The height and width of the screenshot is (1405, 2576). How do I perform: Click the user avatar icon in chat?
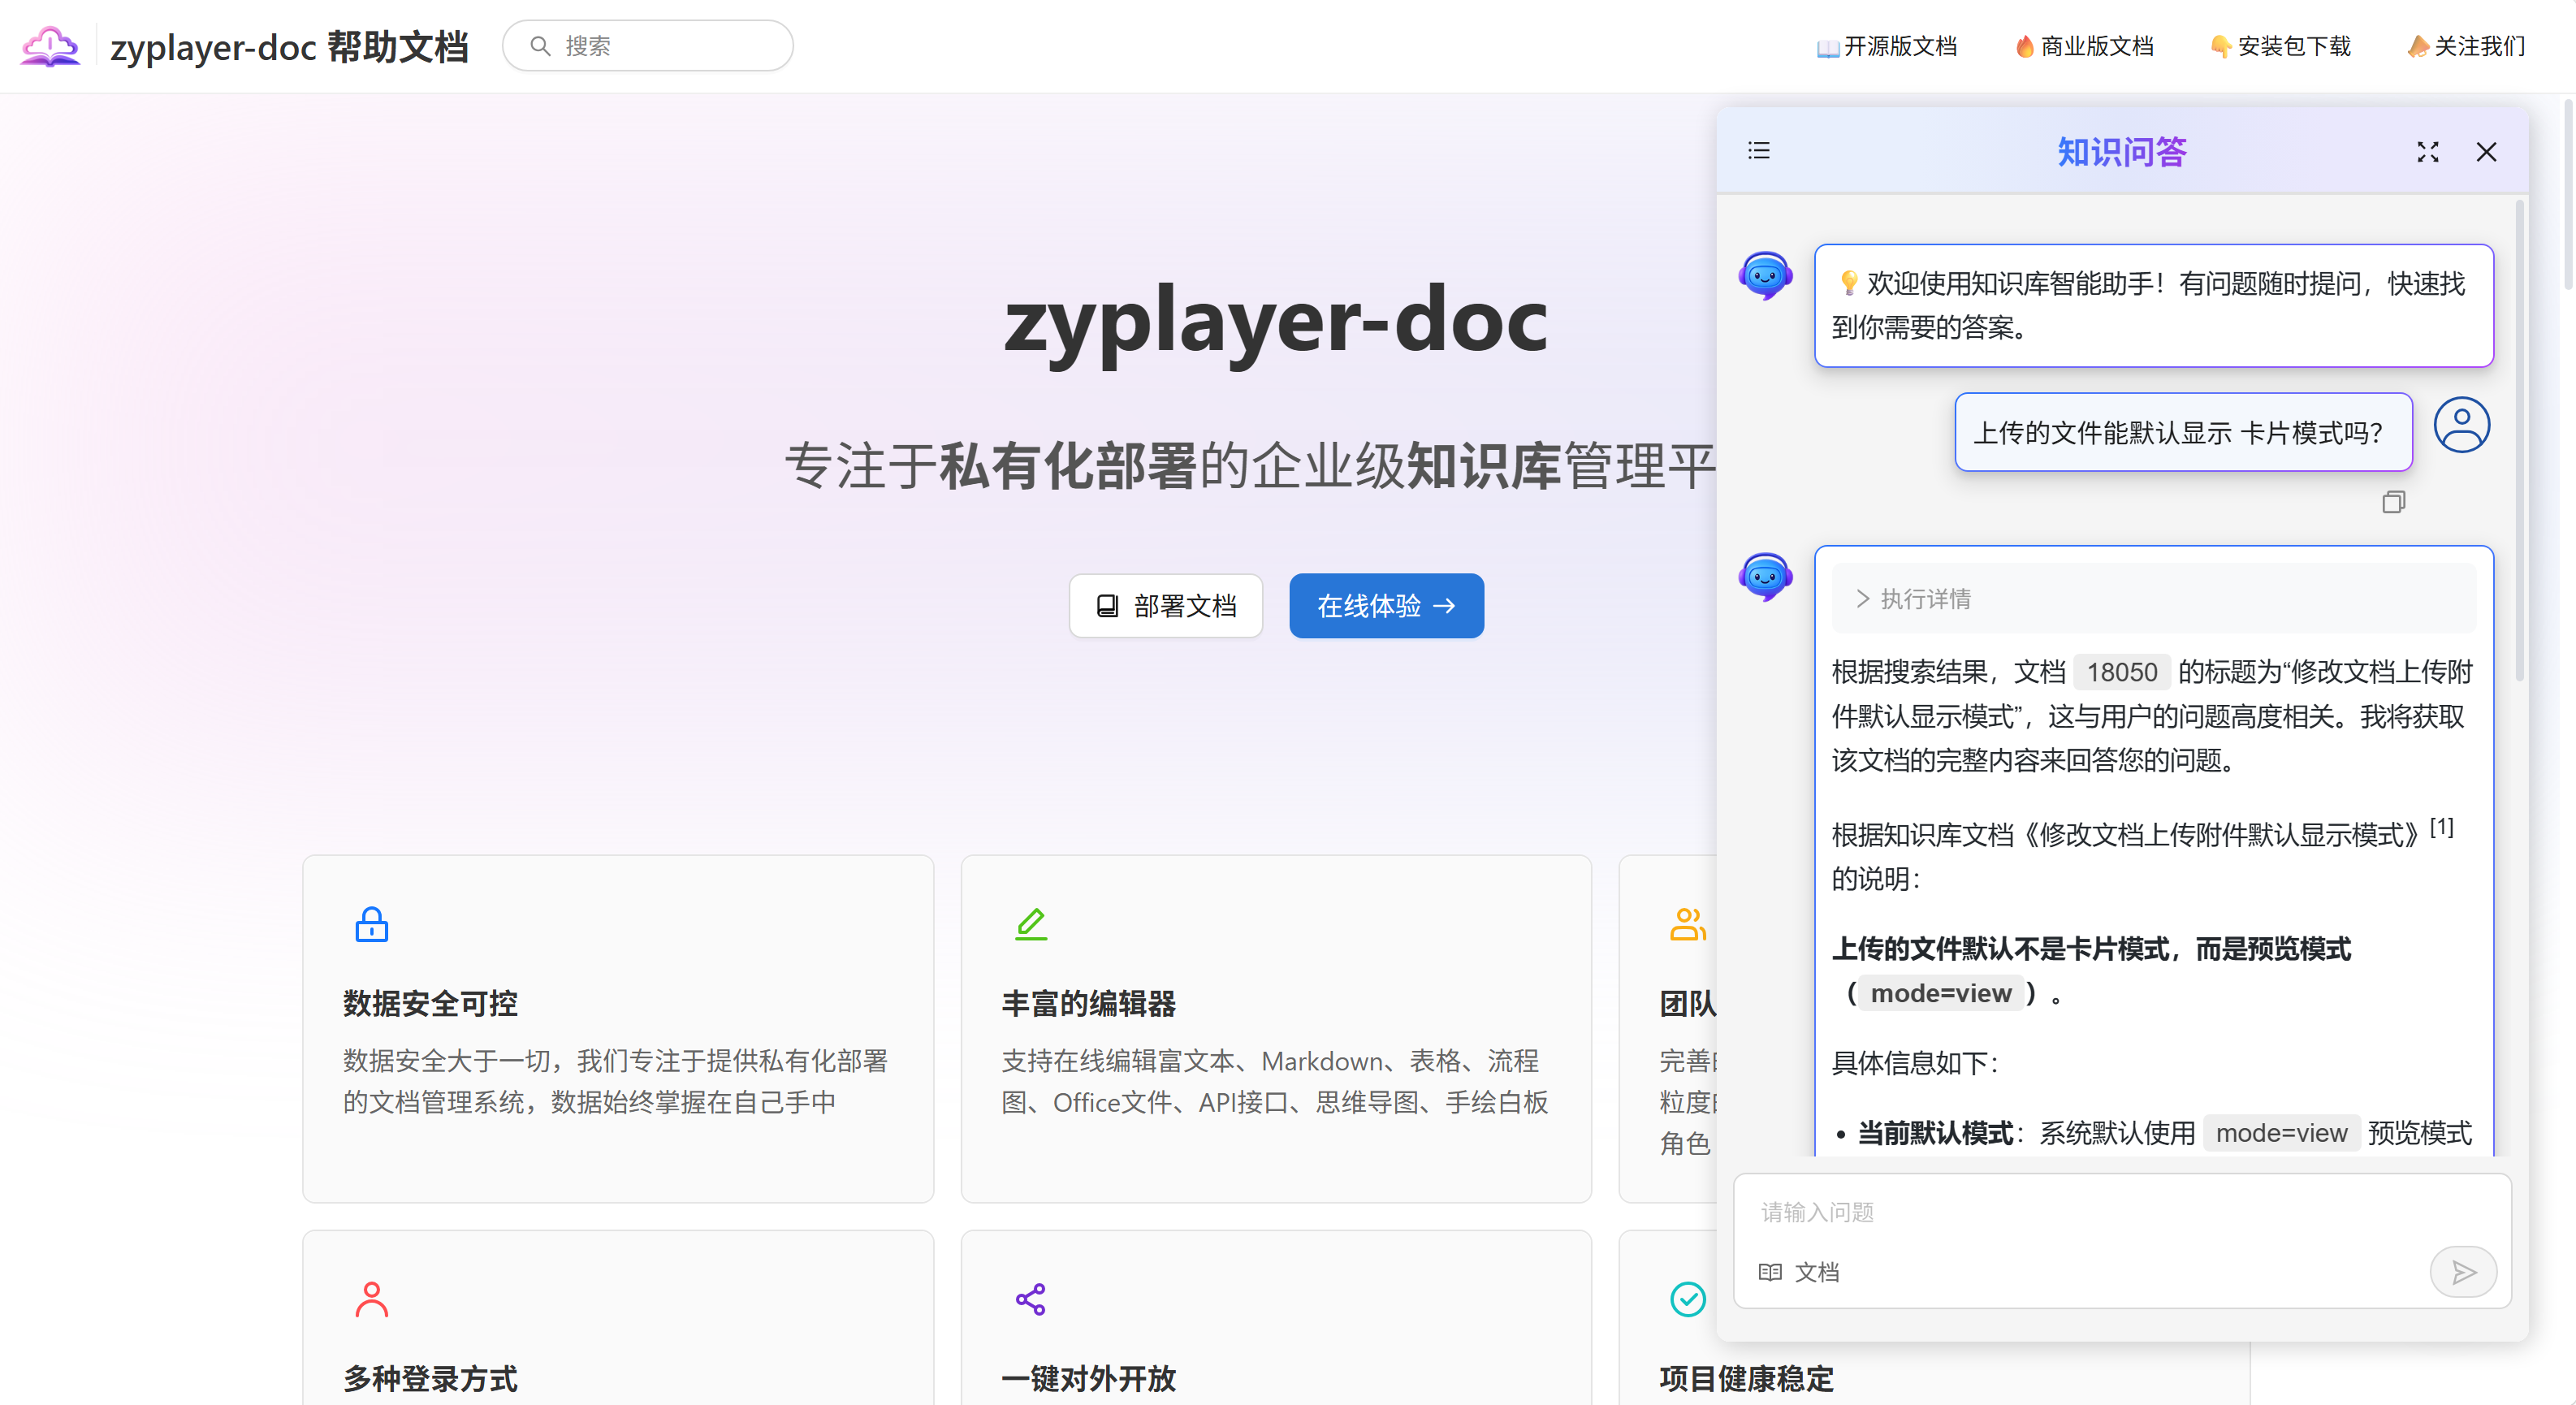pyautogui.click(x=2461, y=425)
